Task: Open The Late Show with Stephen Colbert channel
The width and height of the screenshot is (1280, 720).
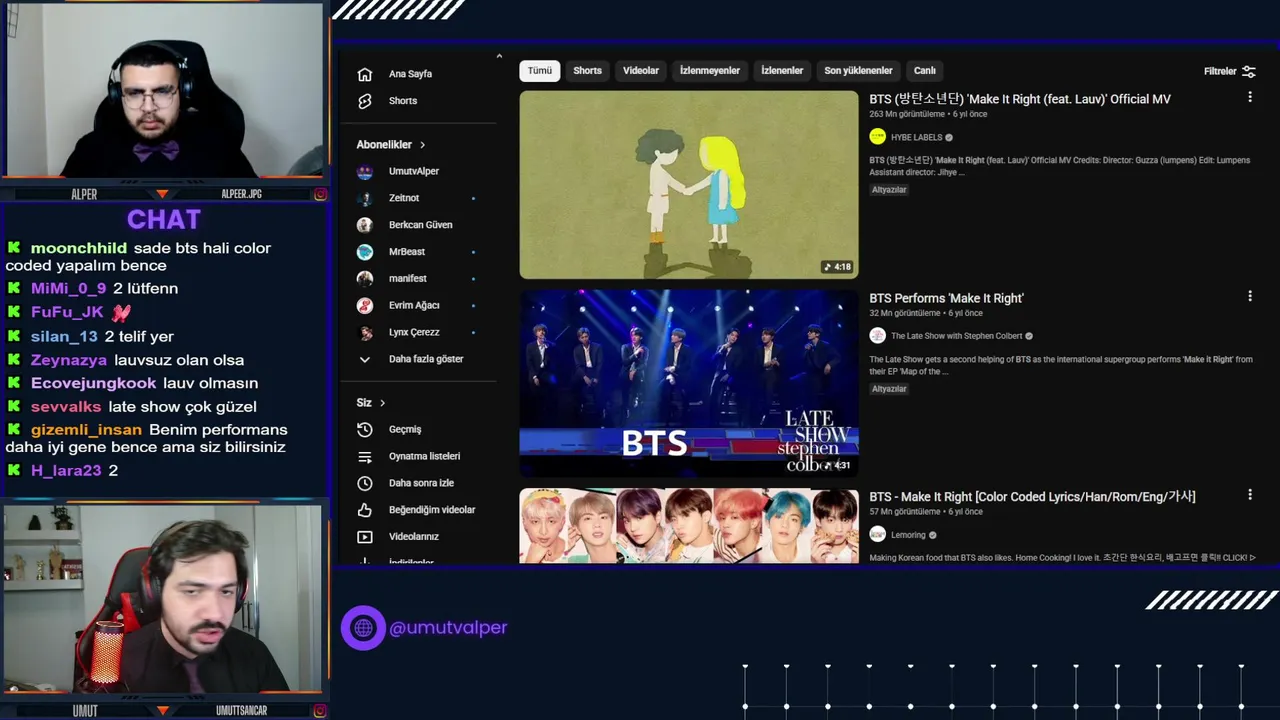Action: click(956, 337)
